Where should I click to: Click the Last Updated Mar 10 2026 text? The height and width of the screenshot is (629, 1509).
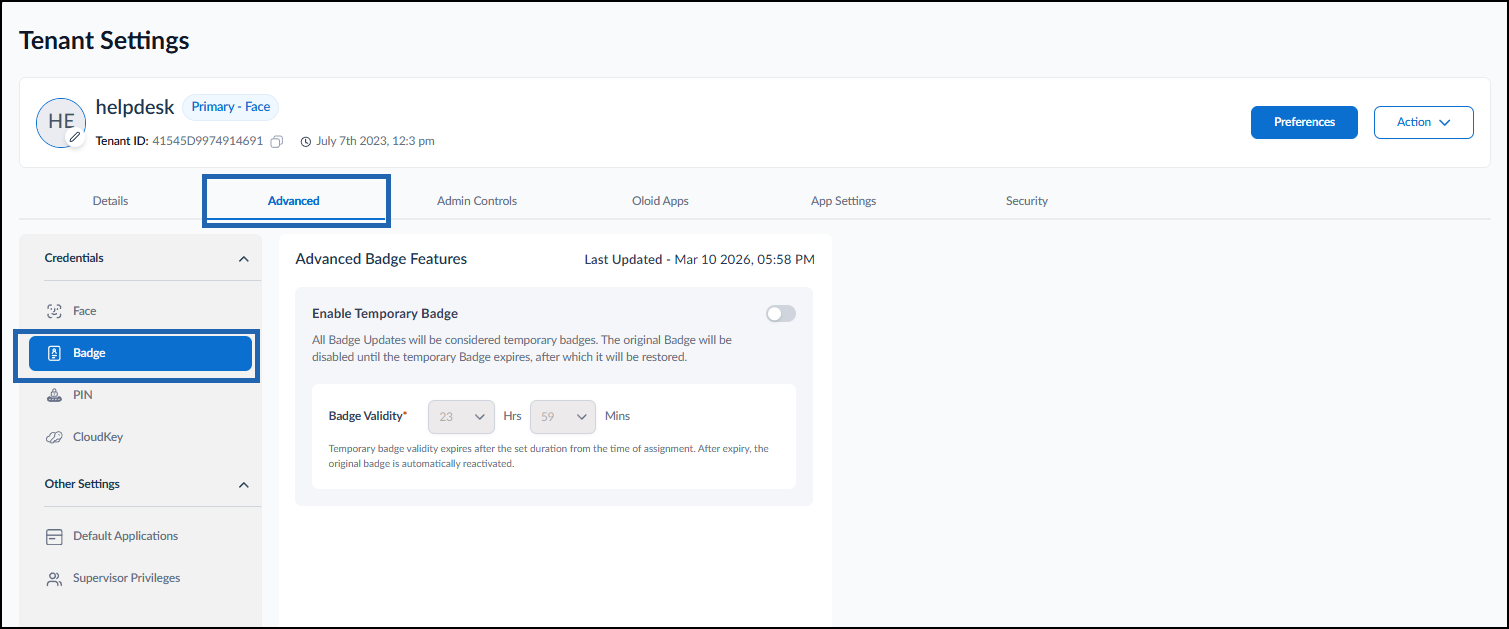tap(699, 260)
